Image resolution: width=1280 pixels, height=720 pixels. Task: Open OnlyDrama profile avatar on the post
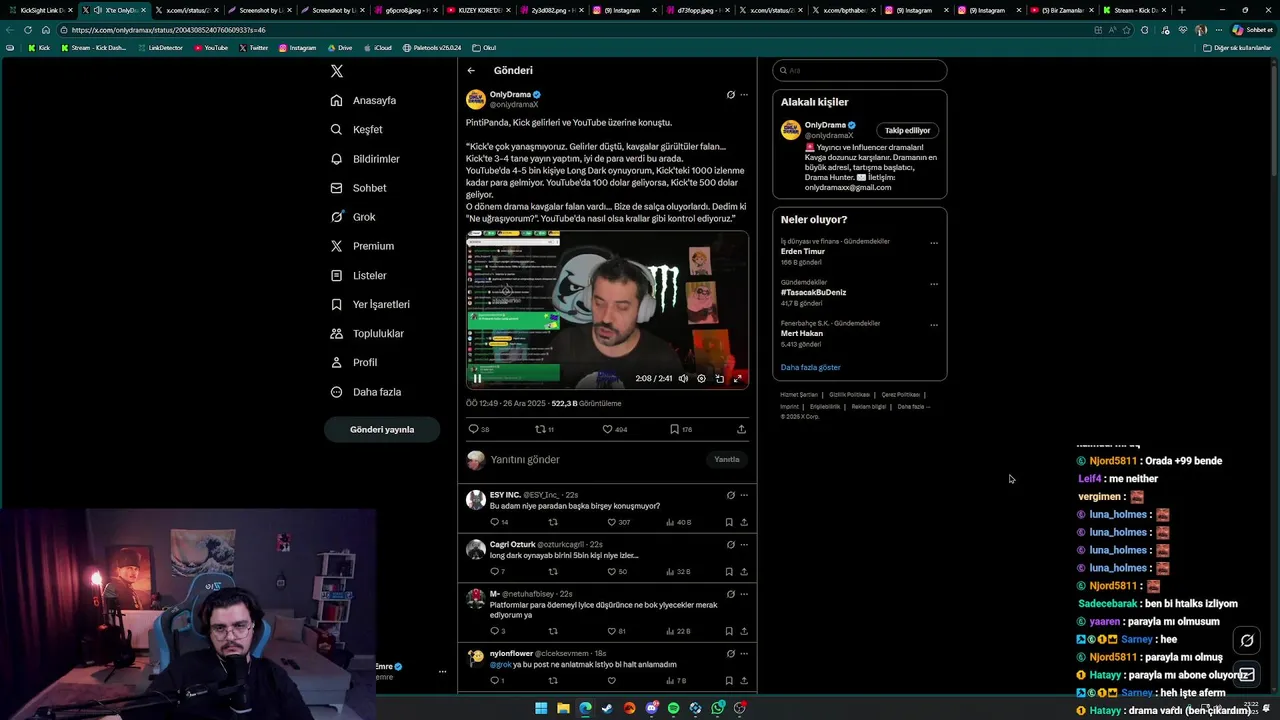tap(476, 99)
